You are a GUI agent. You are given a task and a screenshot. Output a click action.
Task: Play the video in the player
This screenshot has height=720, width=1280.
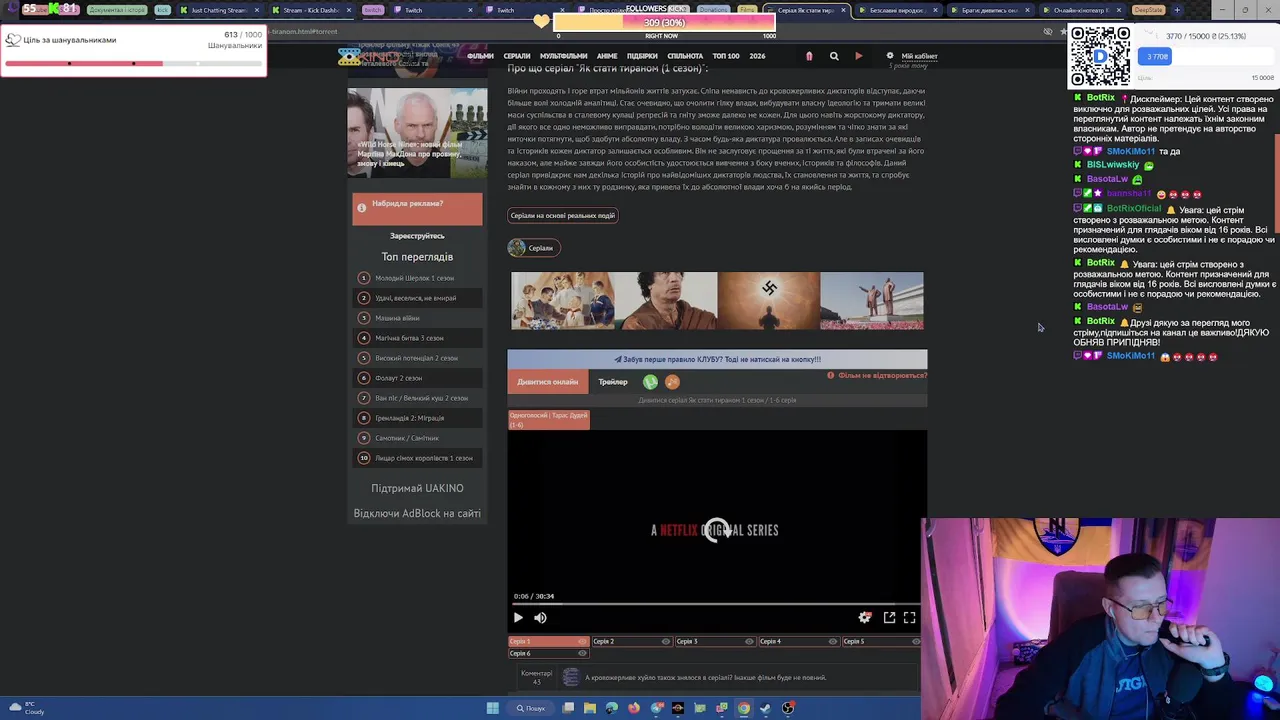tap(518, 618)
